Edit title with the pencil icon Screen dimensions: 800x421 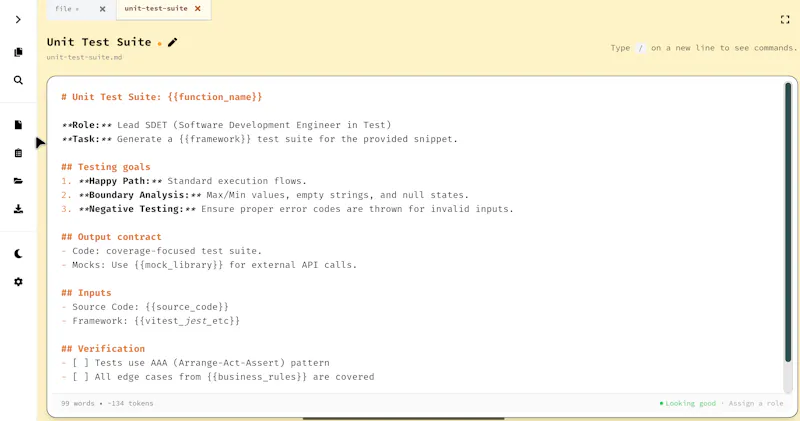tap(172, 42)
